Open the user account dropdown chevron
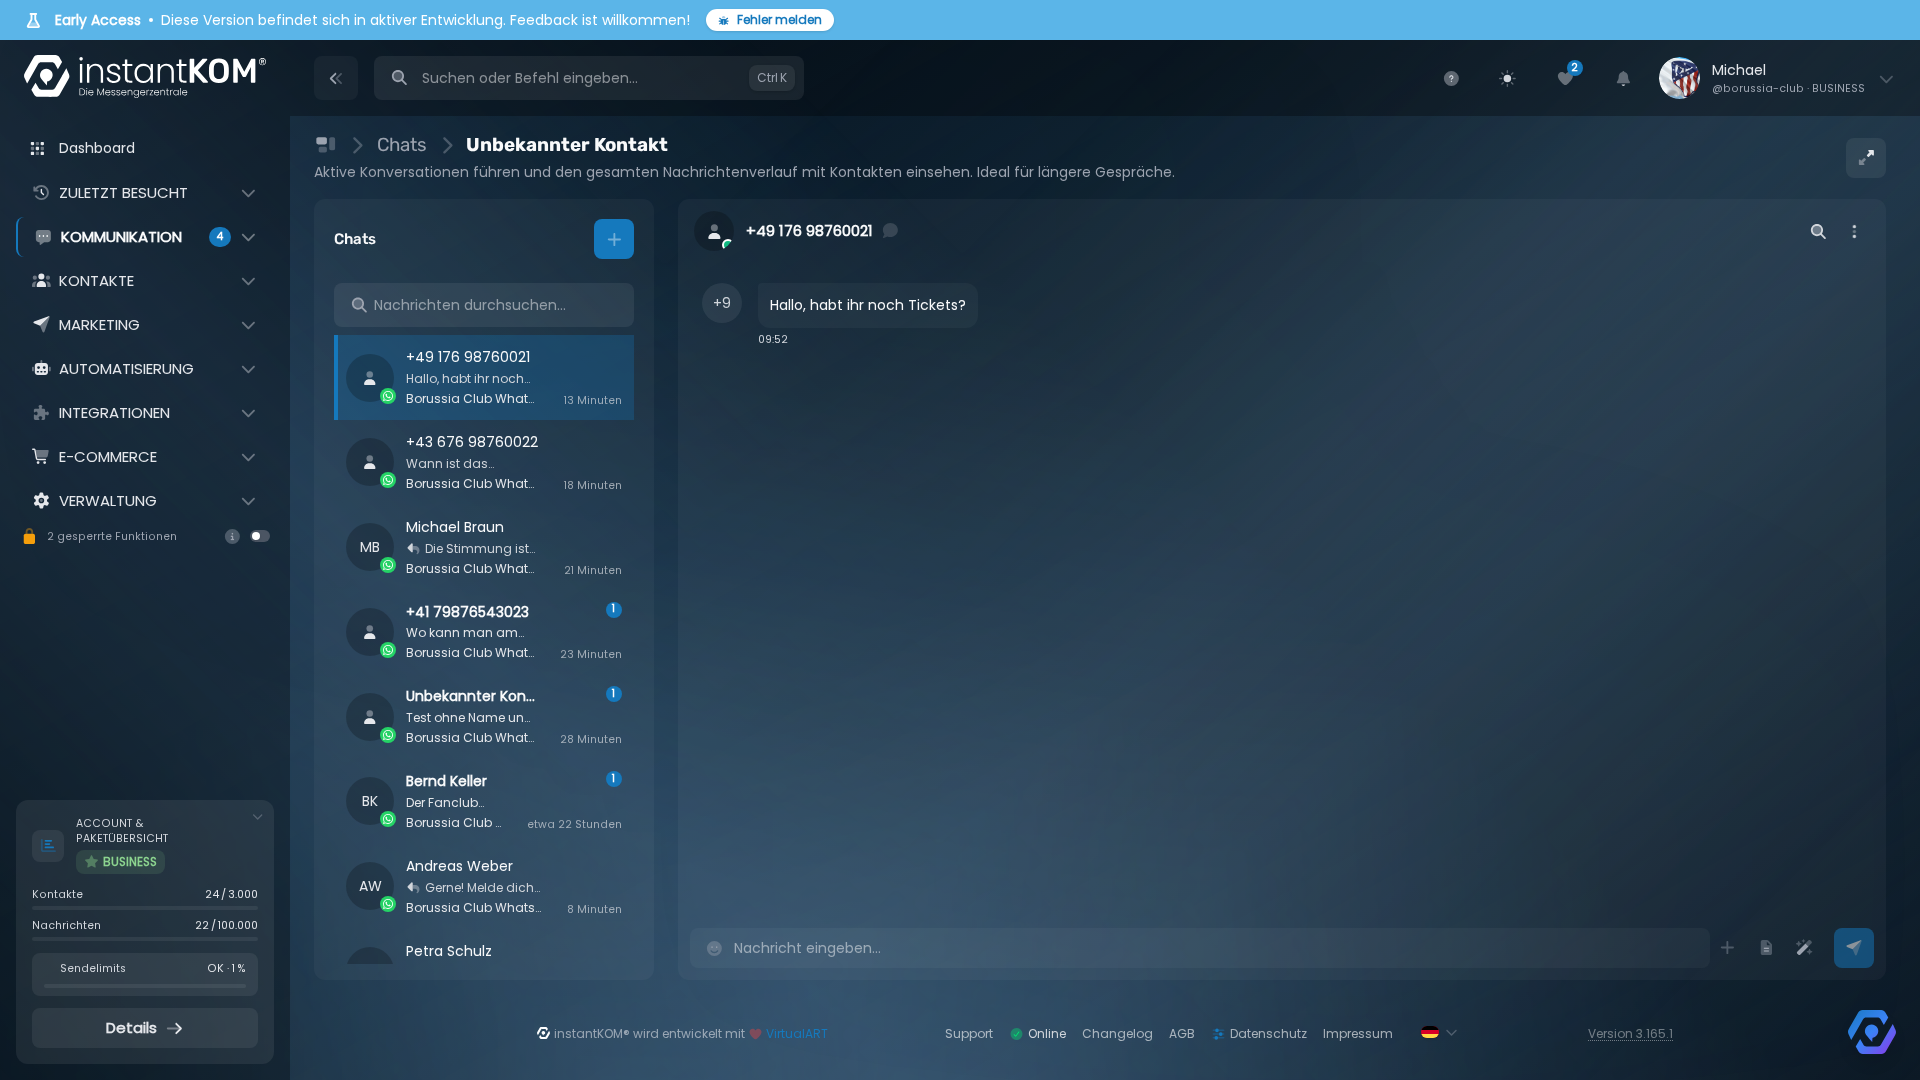Image resolution: width=1920 pixels, height=1080 pixels. pos(1886,79)
